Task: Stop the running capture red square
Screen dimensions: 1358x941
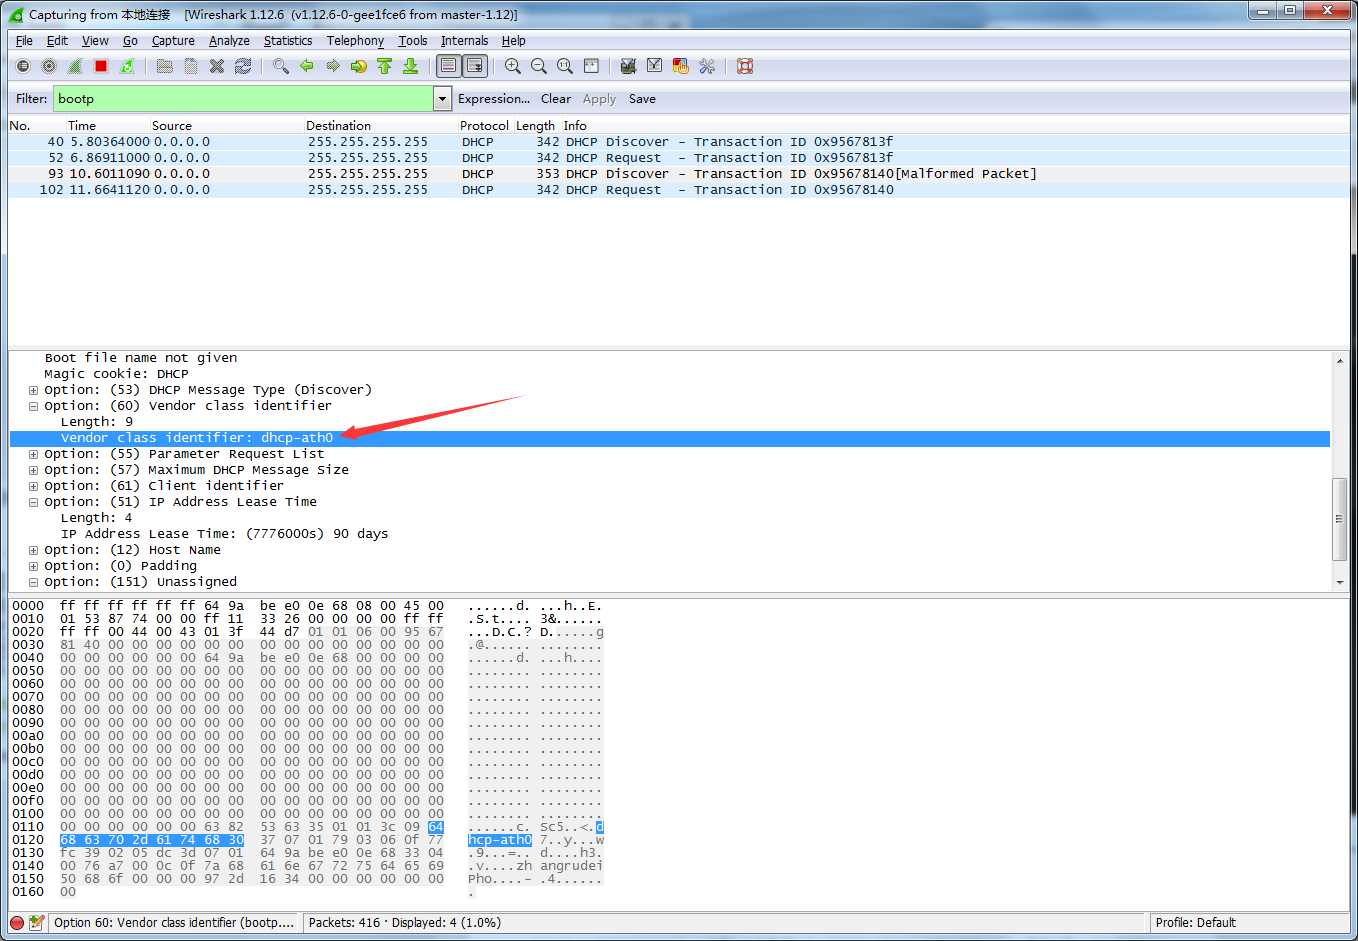Action: click(101, 66)
